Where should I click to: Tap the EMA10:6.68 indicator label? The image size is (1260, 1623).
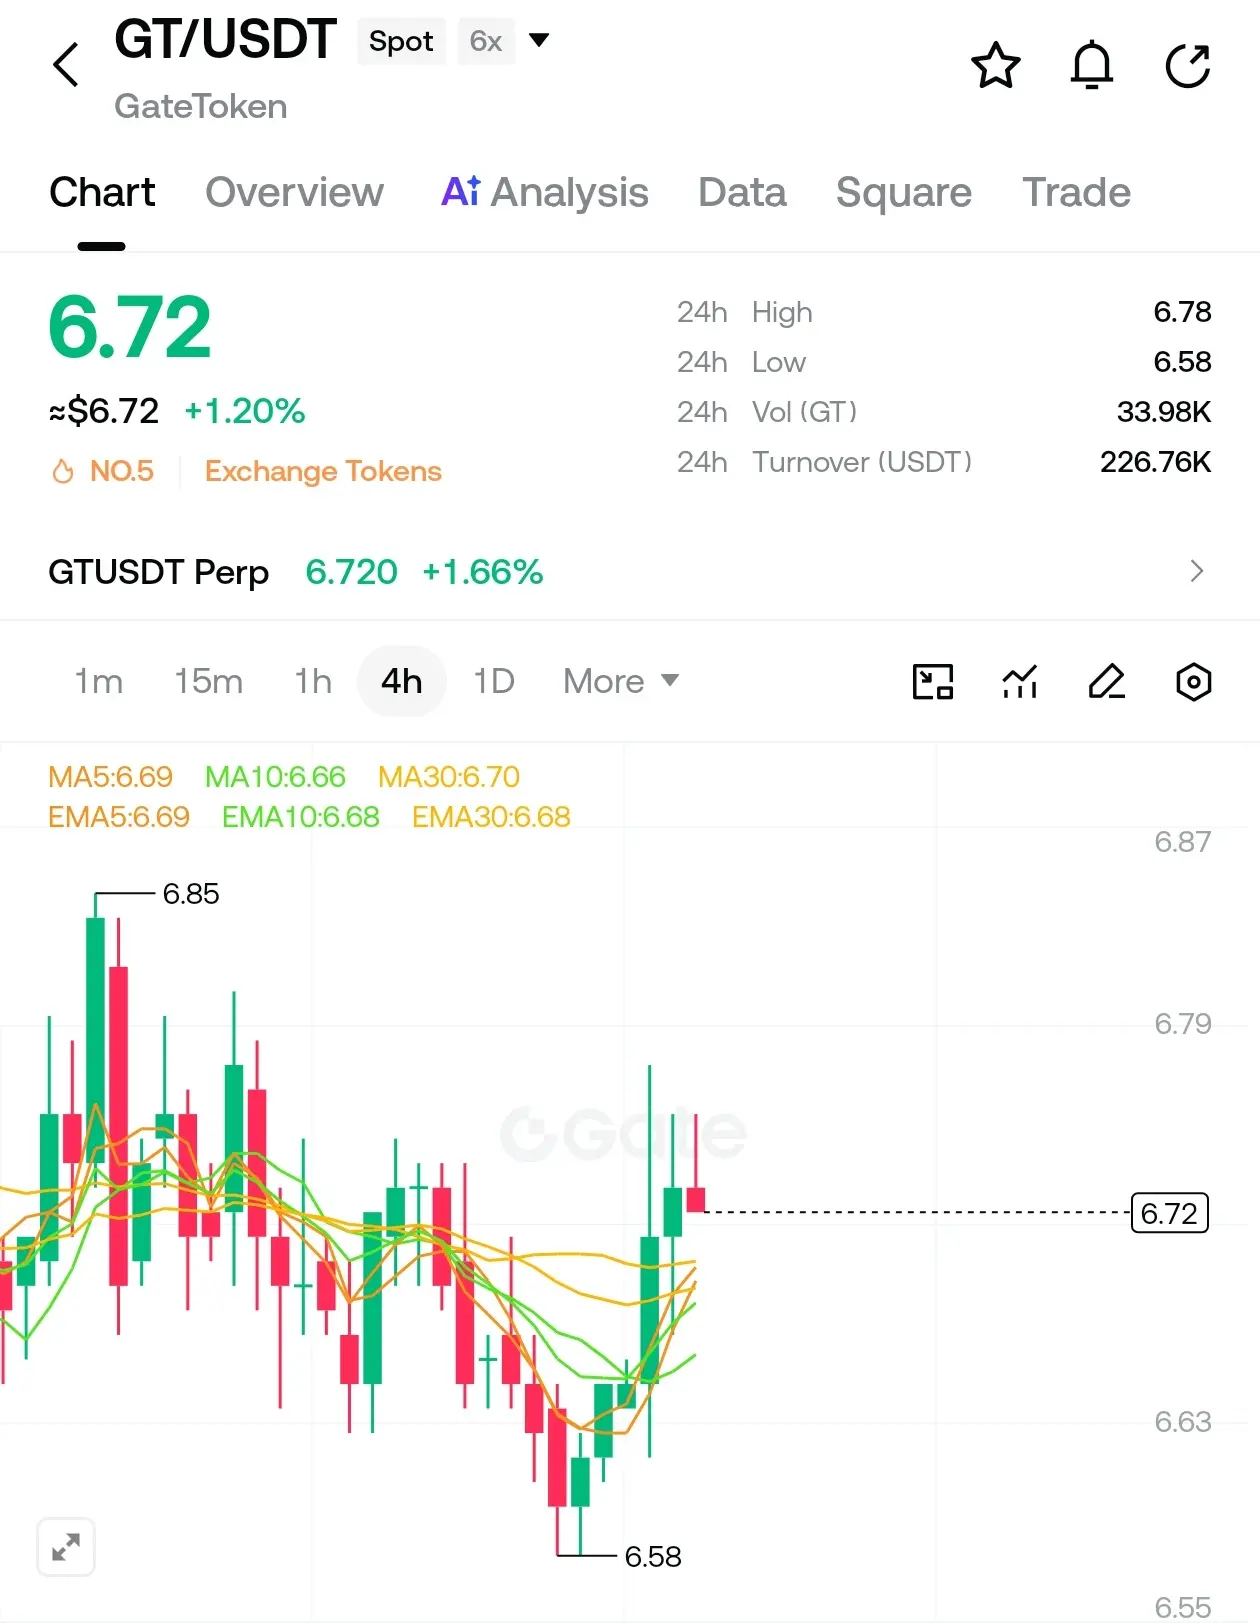coord(301,816)
